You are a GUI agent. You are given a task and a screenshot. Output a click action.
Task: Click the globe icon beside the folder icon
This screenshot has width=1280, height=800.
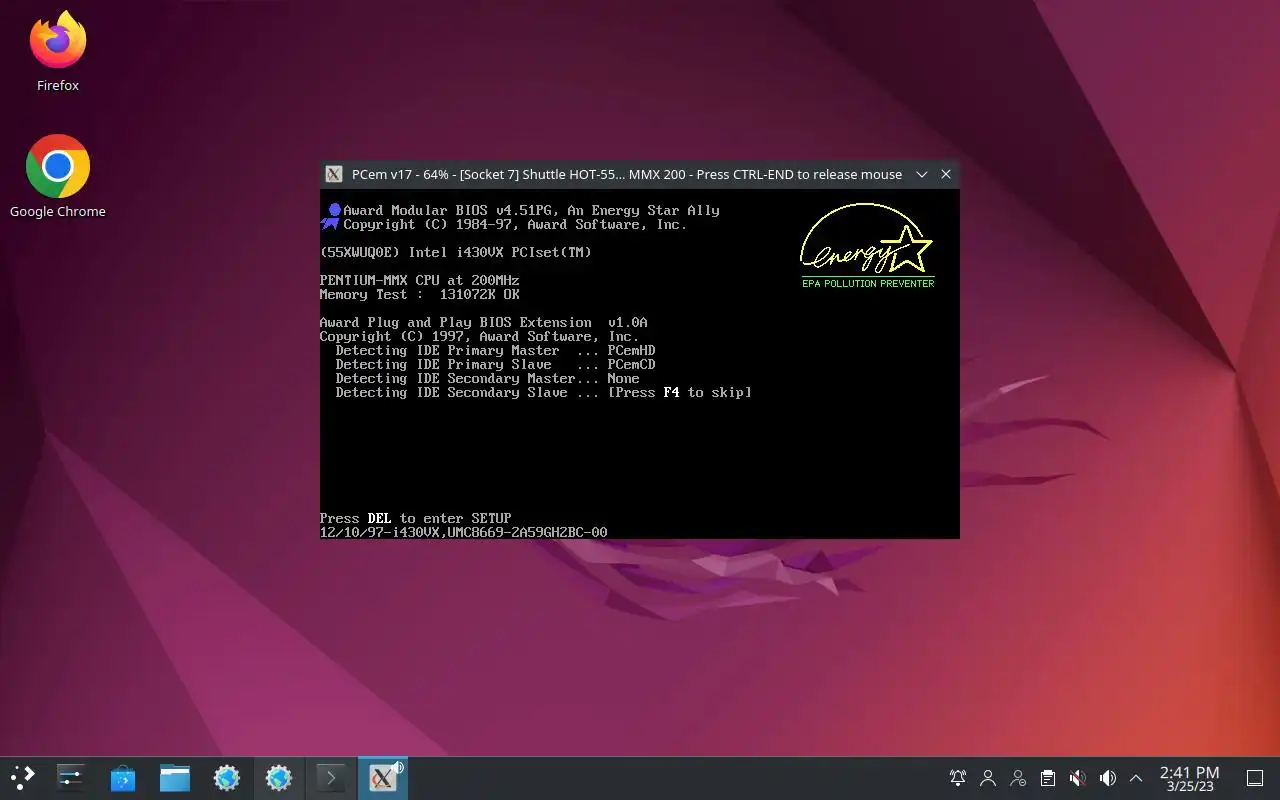coord(227,778)
